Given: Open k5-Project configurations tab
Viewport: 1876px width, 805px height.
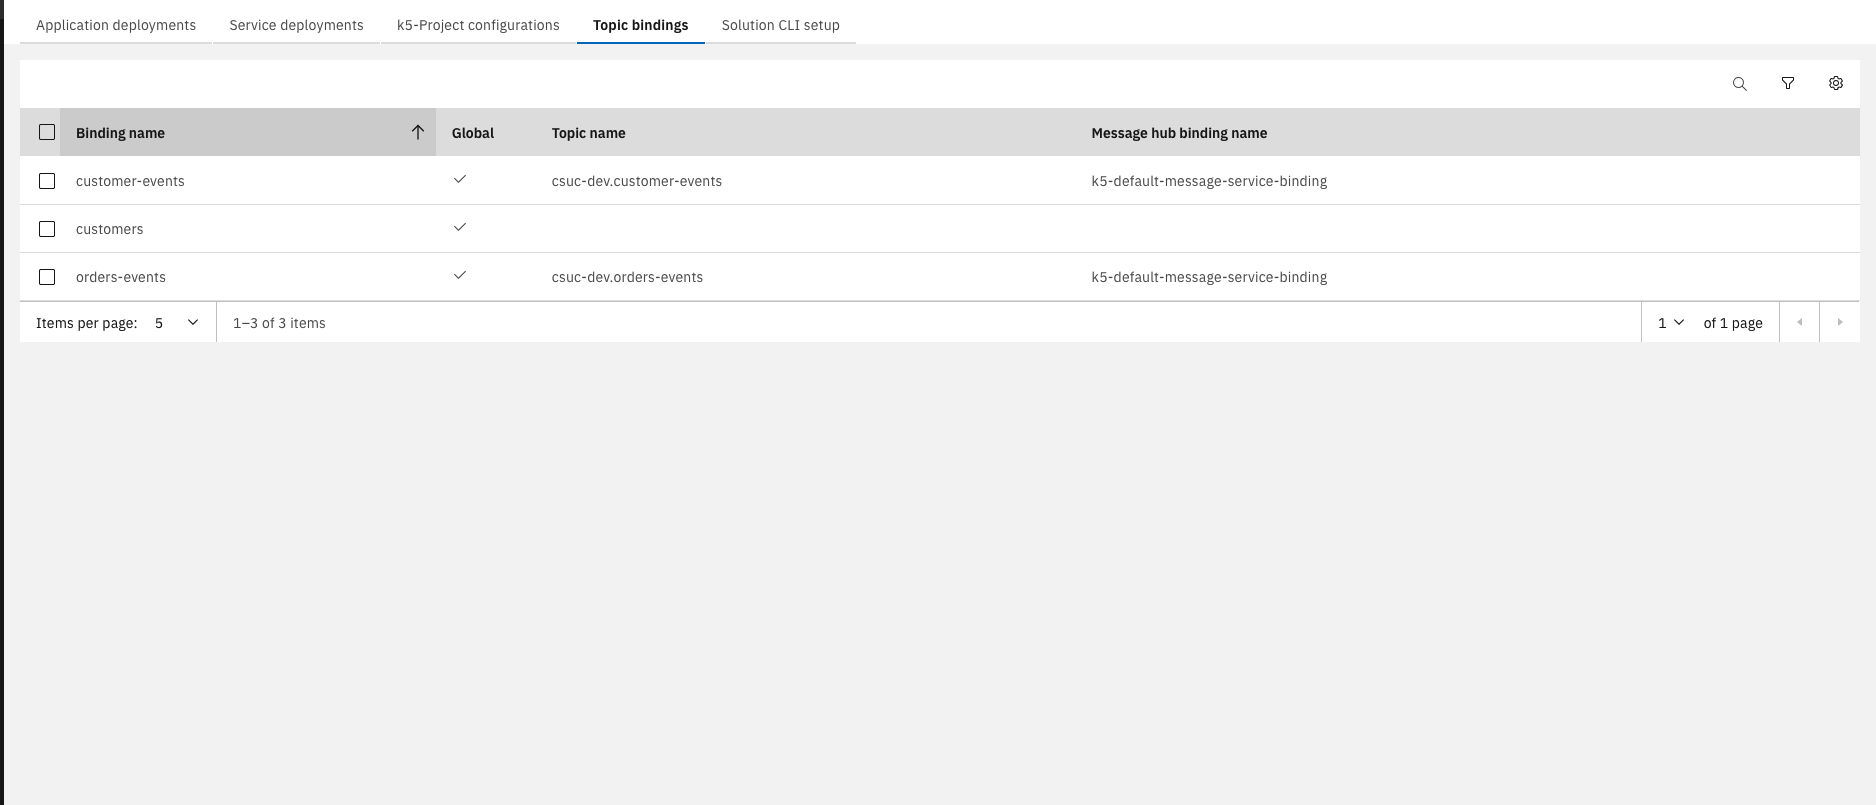Looking at the screenshot, I should (x=478, y=25).
